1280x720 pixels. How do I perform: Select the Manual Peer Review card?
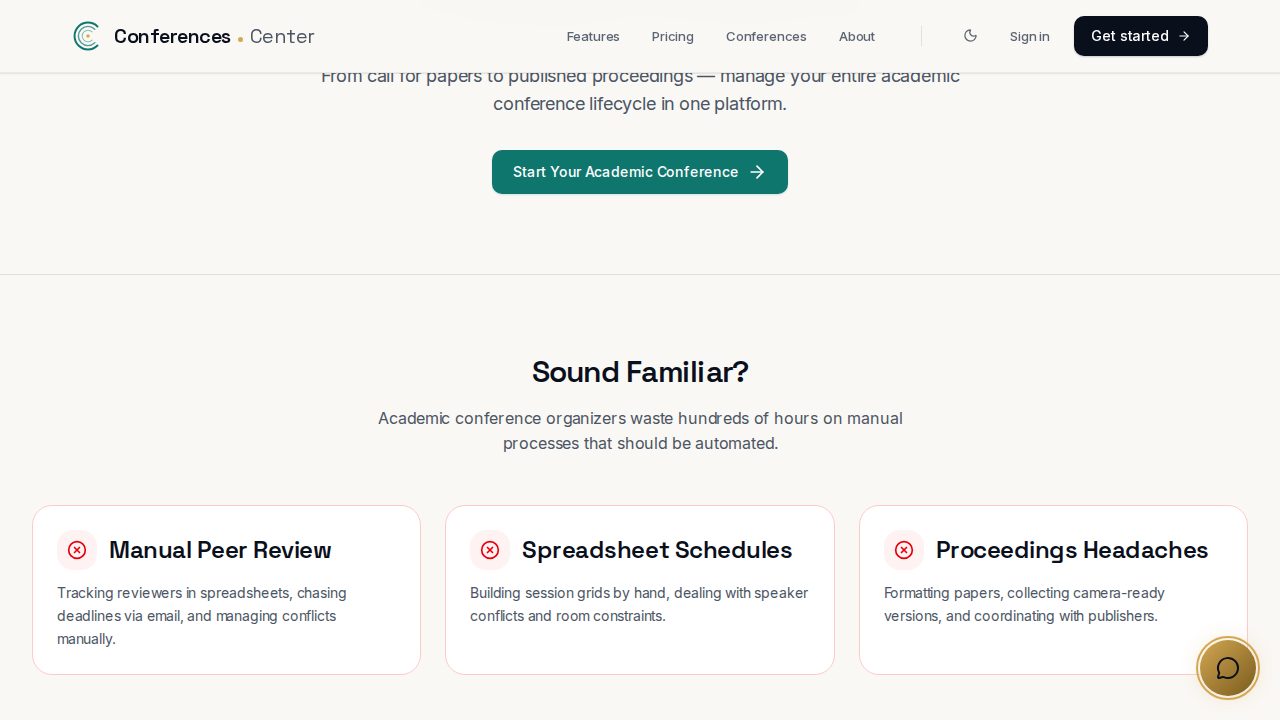click(x=227, y=590)
